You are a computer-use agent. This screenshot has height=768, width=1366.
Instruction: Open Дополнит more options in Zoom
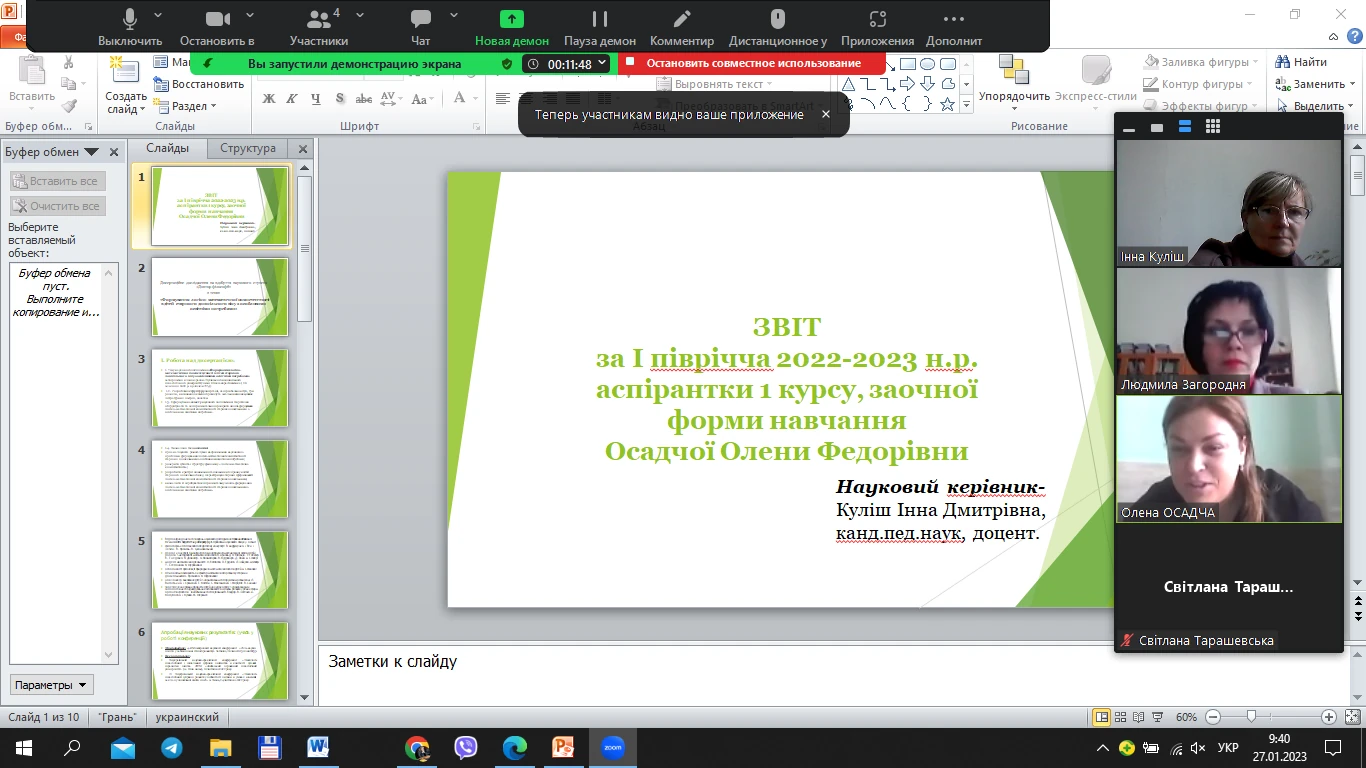pos(954,28)
